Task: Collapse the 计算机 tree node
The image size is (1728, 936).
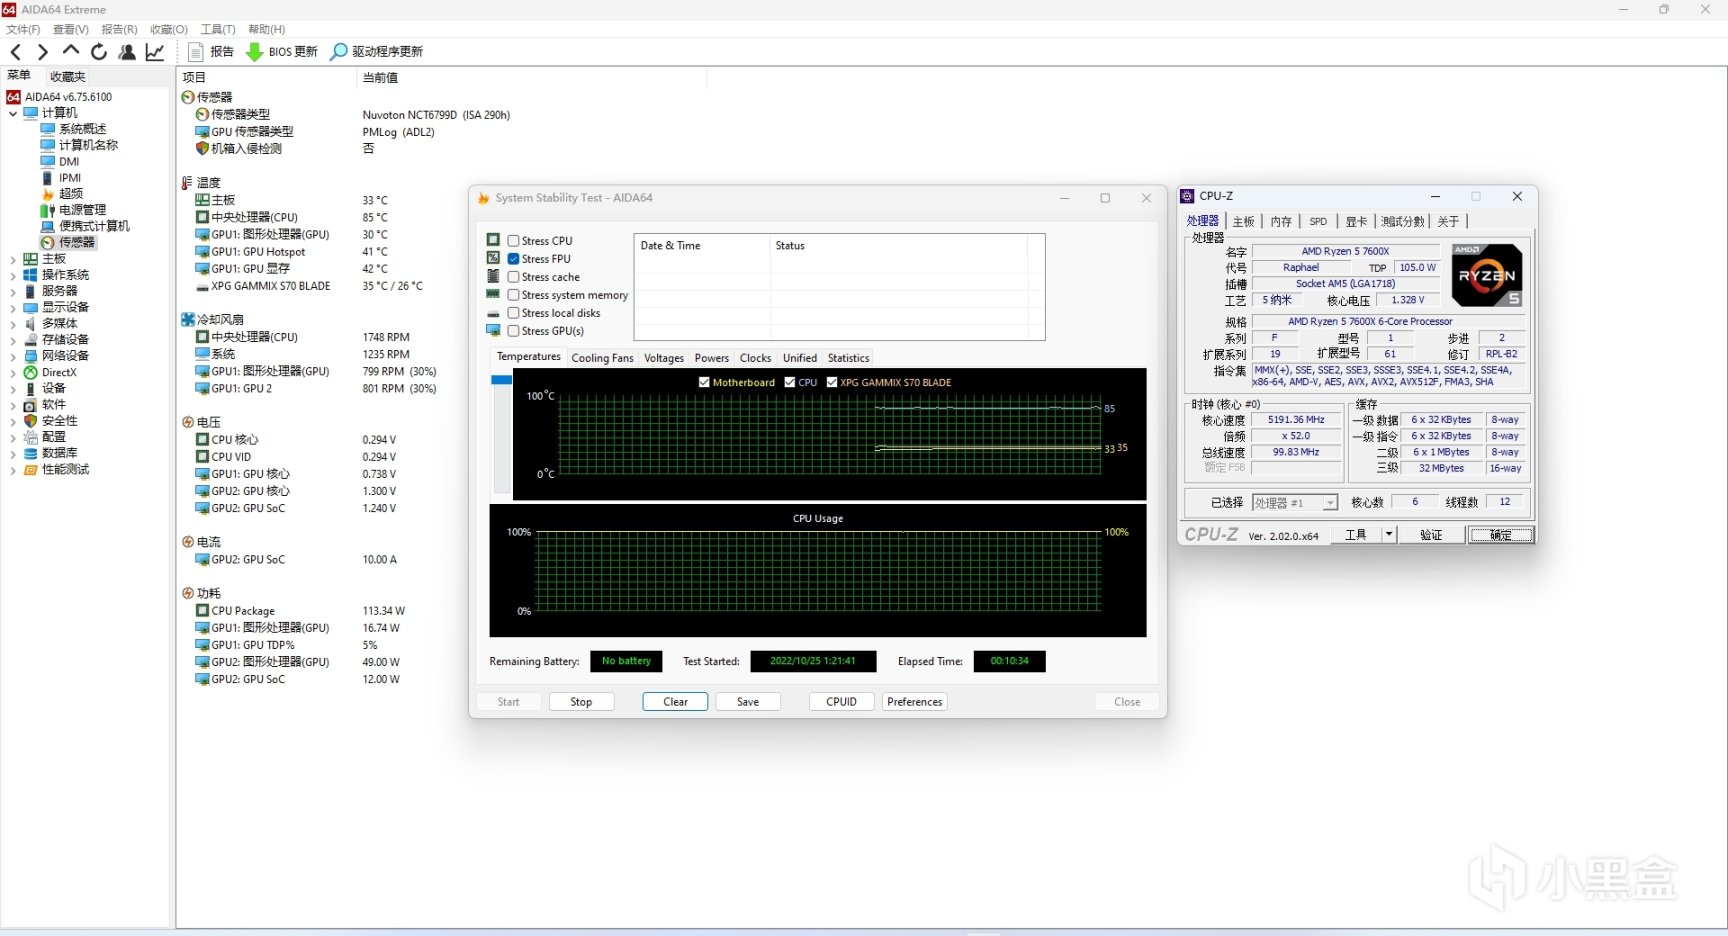Action: pyautogui.click(x=13, y=113)
